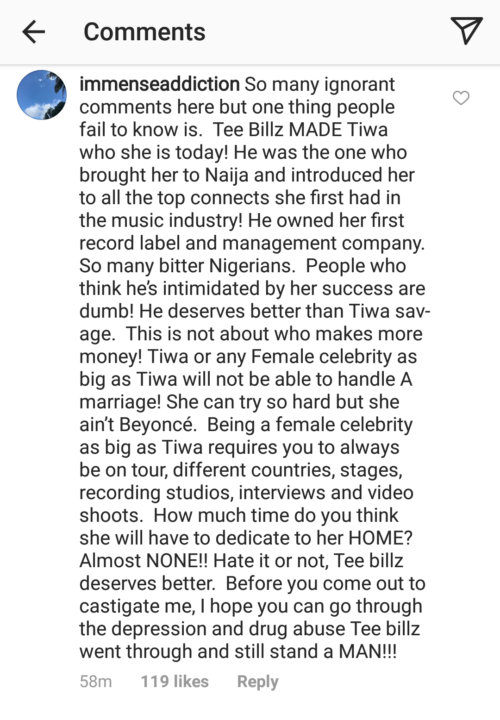Tap the paper plane share icon
Image resolution: width=500 pixels, height=720 pixels.
point(466,30)
